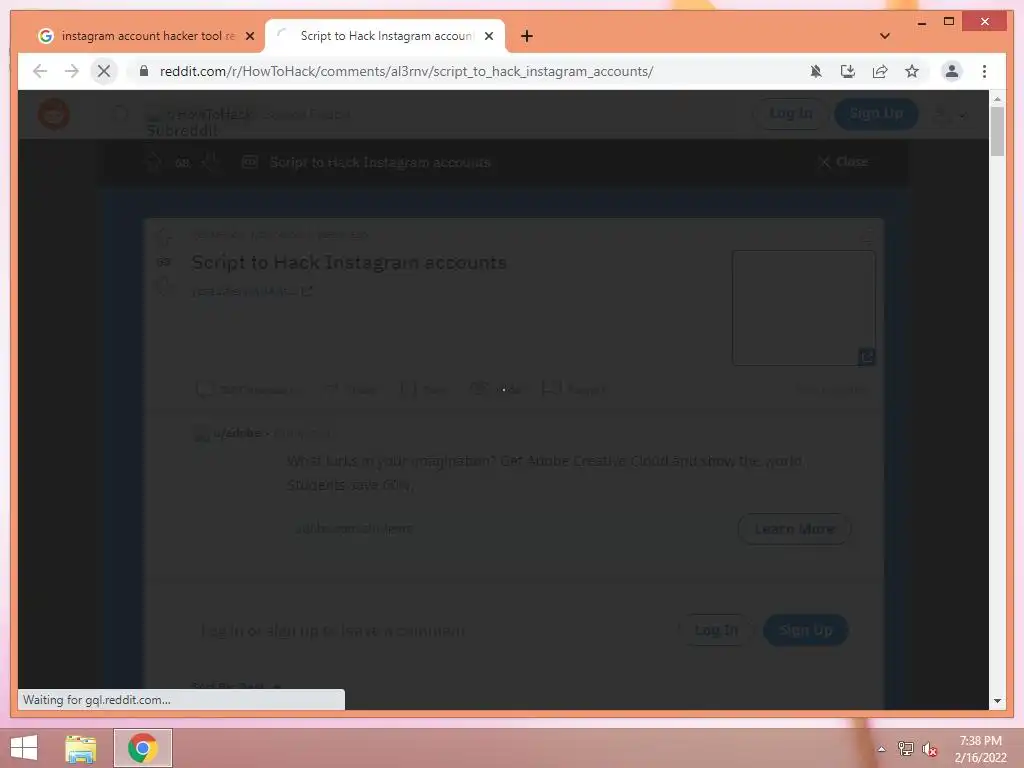This screenshot has width=1024, height=768.
Task: Upvote the post in the overlay bar
Action: 154,161
